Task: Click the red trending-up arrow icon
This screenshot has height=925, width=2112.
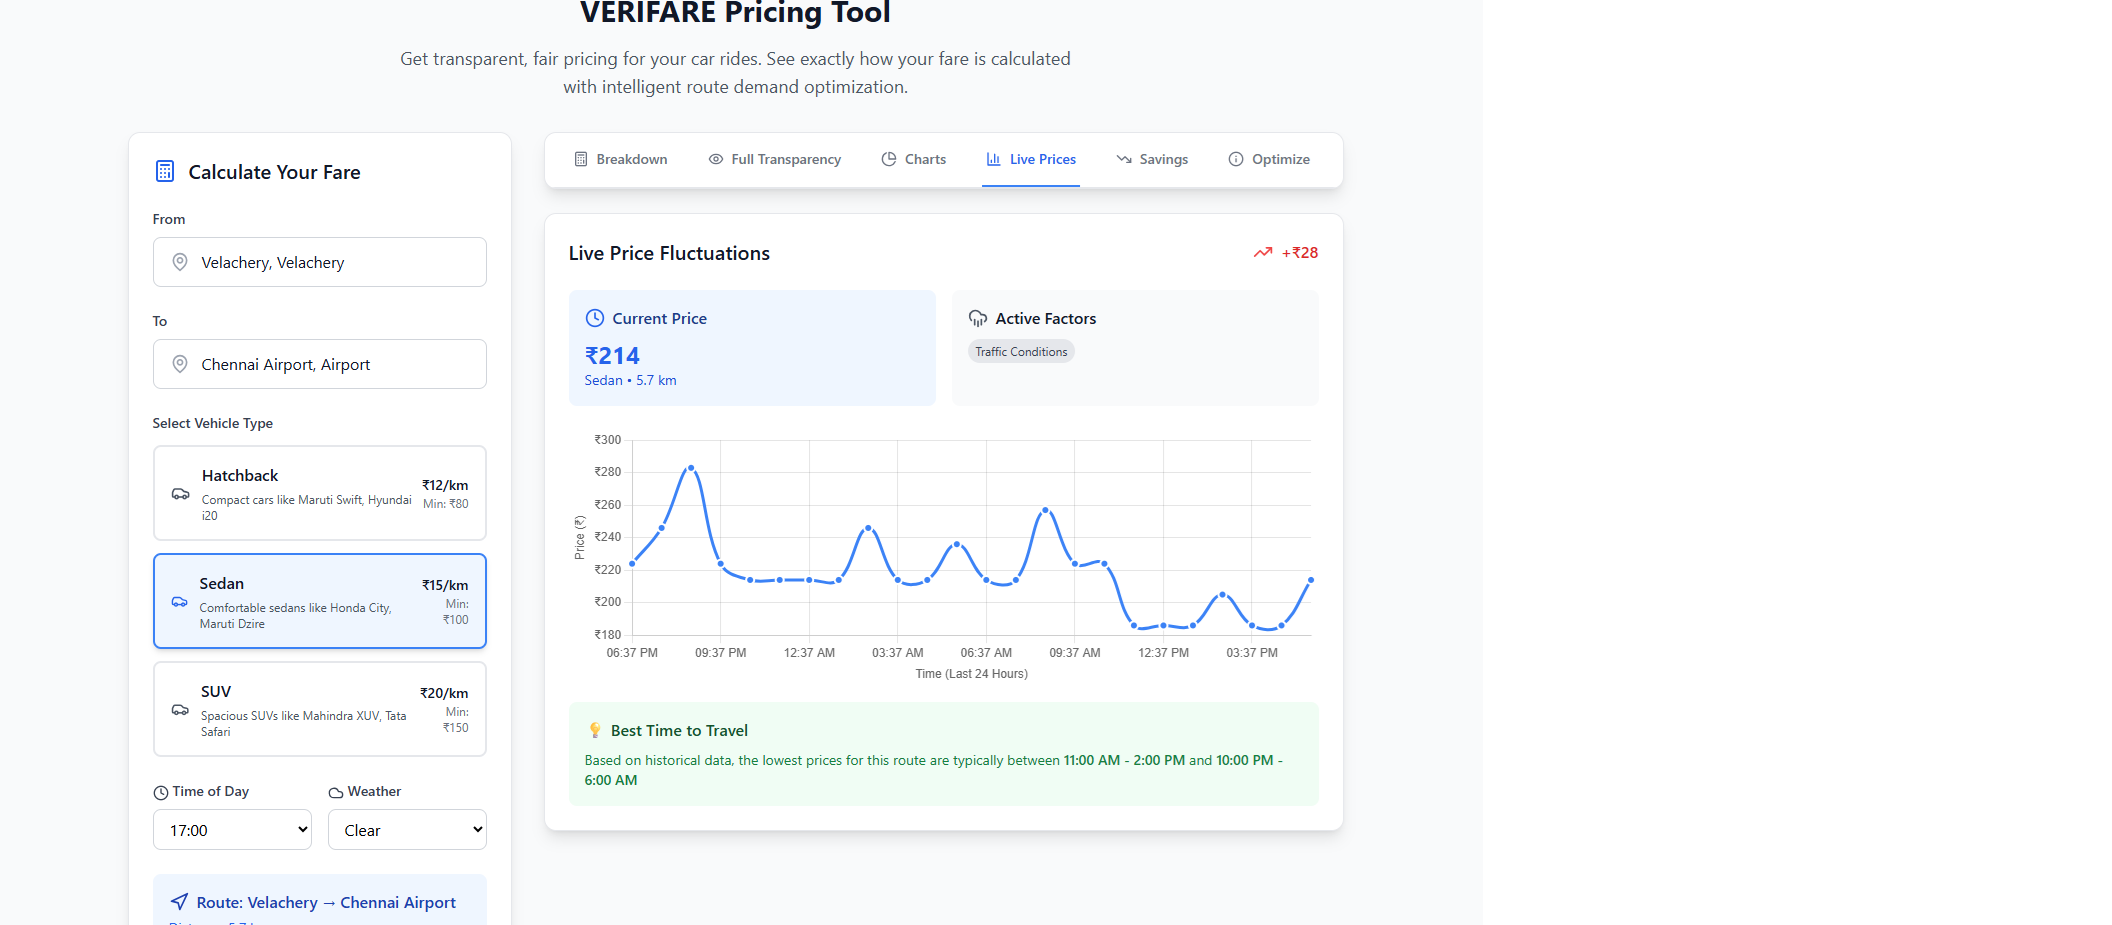Action: pos(1263,253)
